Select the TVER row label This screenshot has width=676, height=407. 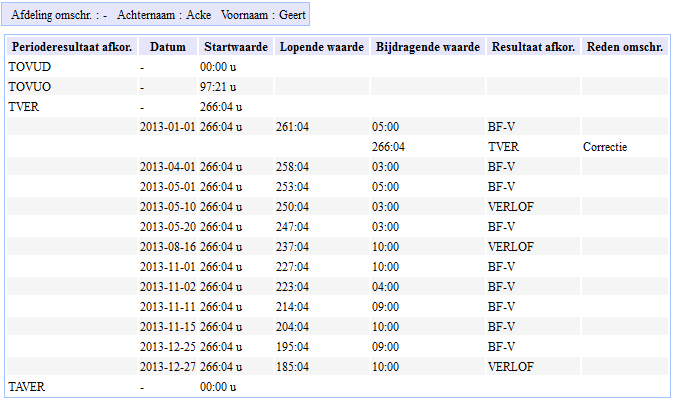[x=24, y=107]
